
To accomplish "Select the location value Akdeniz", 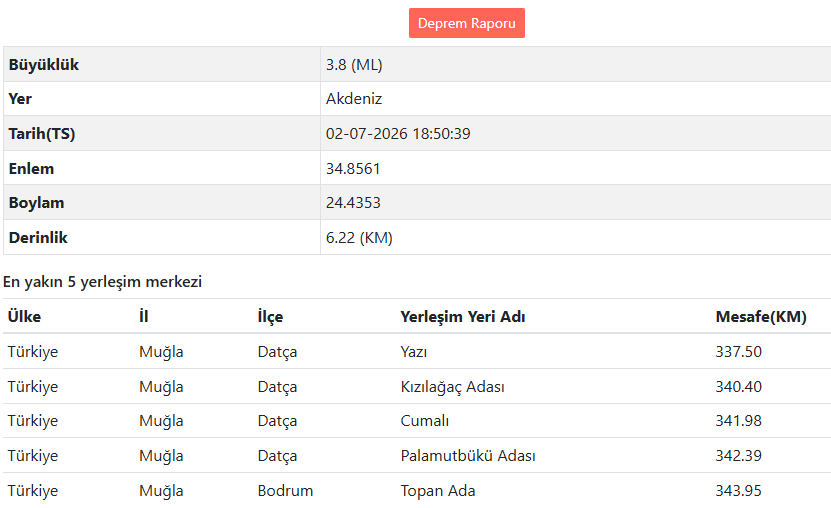I will click(353, 99).
